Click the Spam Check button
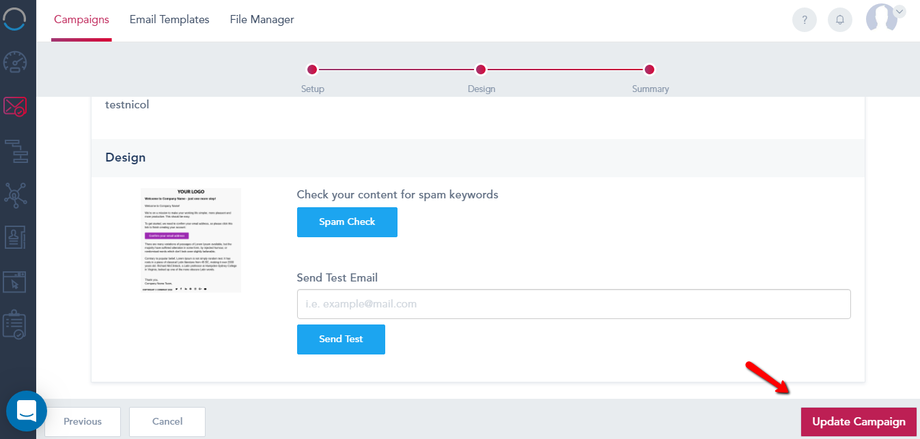Image resolution: width=920 pixels, height=439 pixels. pos(347,222)
